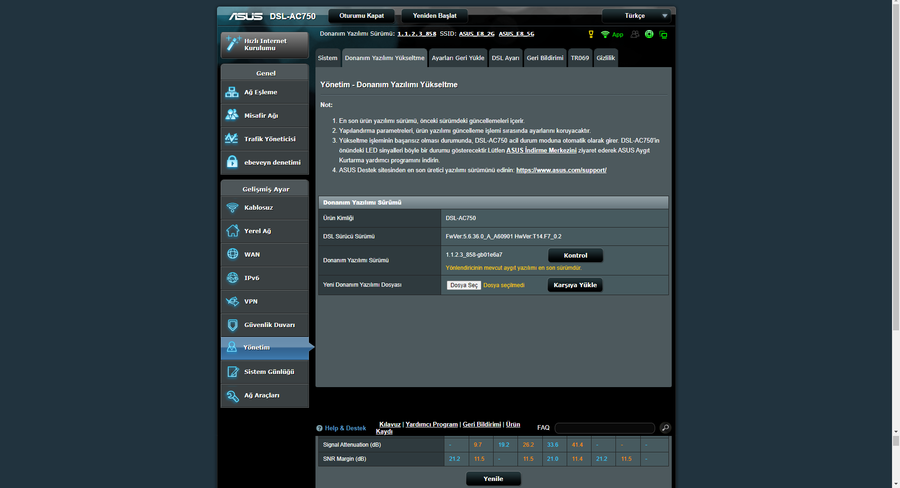Open Güvenlik Duvarı shield icon

click(x=232, y=325)
